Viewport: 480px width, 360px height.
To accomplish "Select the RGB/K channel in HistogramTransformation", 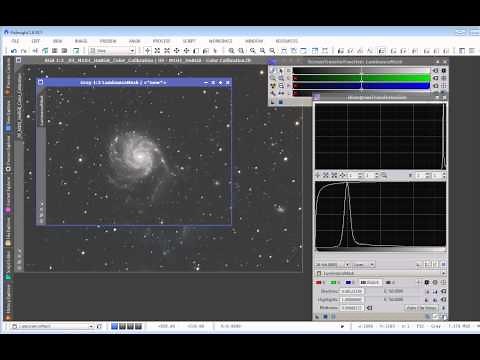I will point(370,282).
